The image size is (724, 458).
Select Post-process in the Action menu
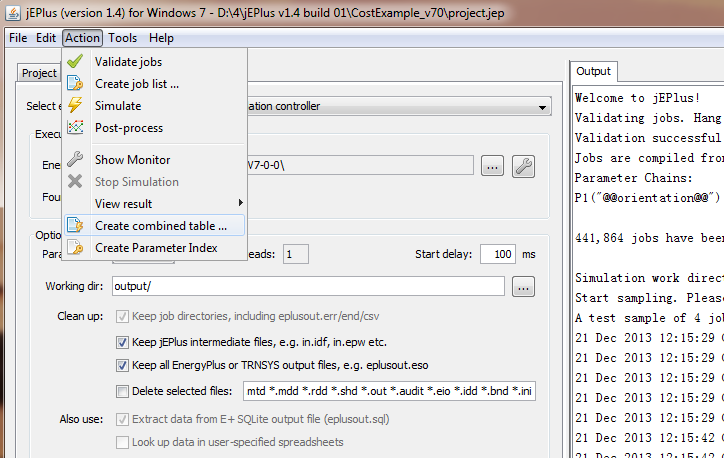point(154,128)
